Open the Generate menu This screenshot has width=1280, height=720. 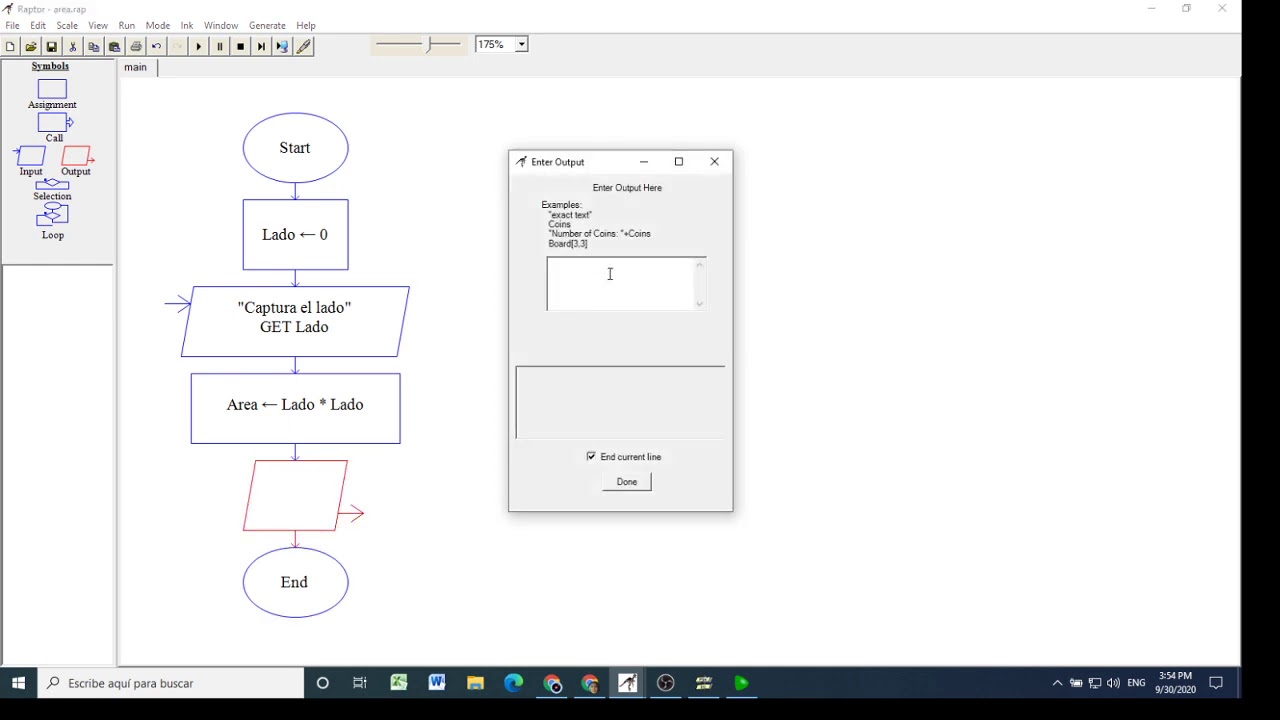pyautogui.click(x=267, y=25)
